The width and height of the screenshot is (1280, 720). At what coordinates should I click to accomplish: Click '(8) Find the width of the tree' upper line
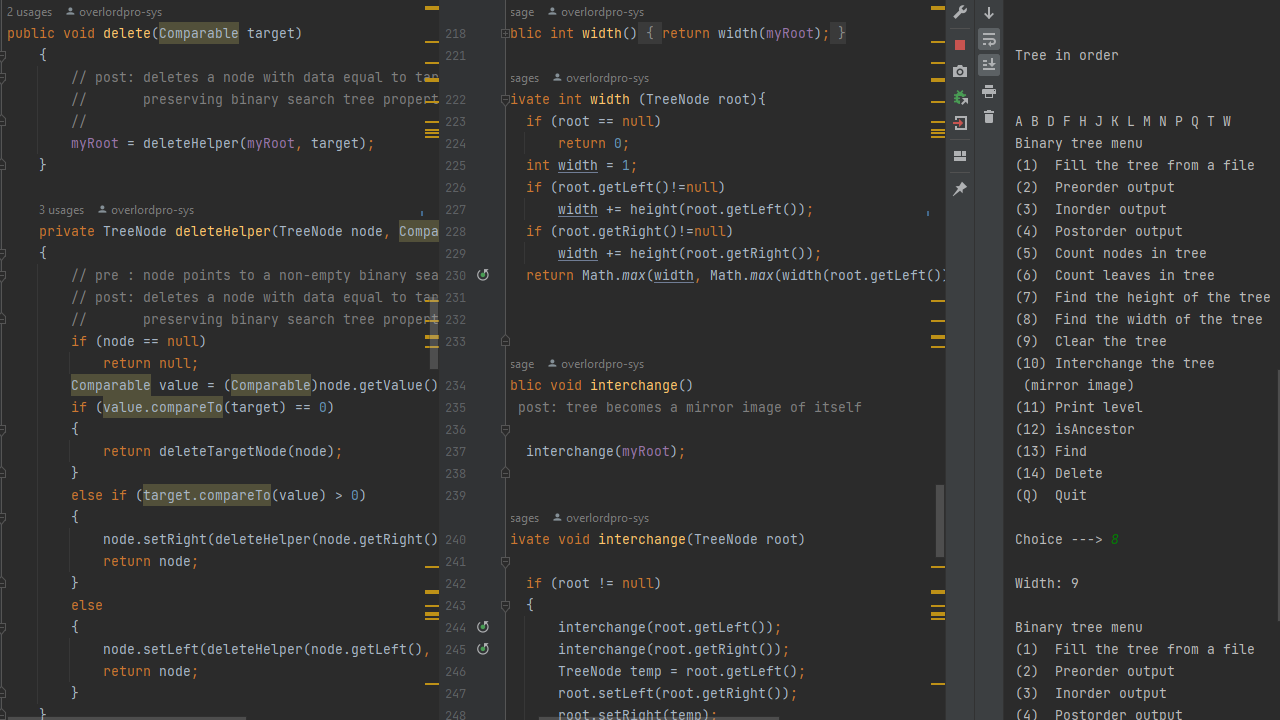1139,319
